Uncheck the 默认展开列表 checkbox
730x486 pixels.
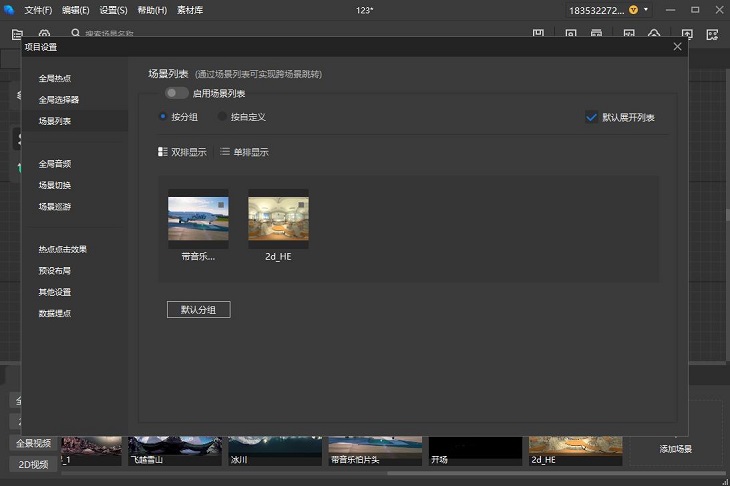pyautogui.click(x=591, y=117)
